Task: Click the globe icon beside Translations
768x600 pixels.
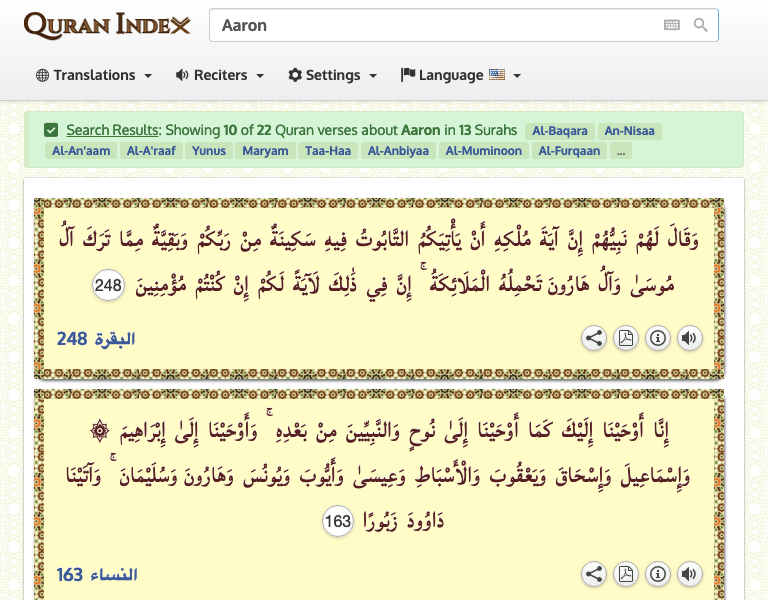Action: [43, 75]
